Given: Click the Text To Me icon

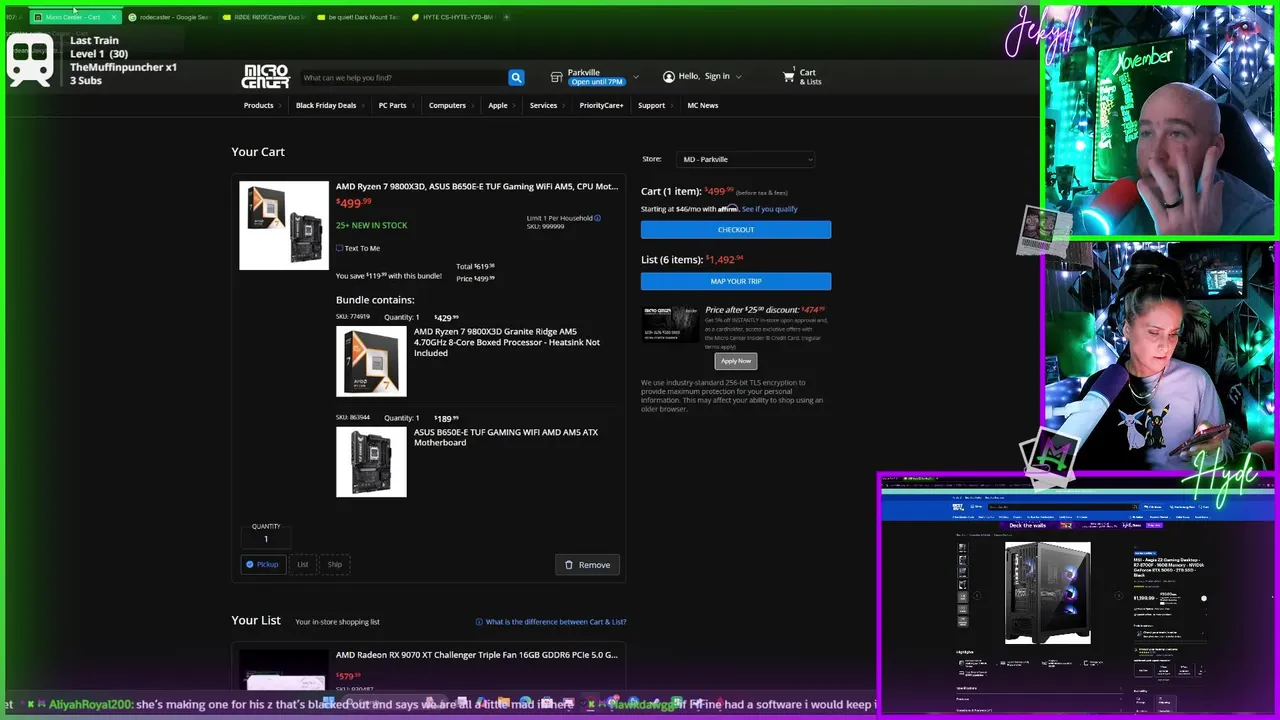Looking at the screenshot, I should coord(339,248).
